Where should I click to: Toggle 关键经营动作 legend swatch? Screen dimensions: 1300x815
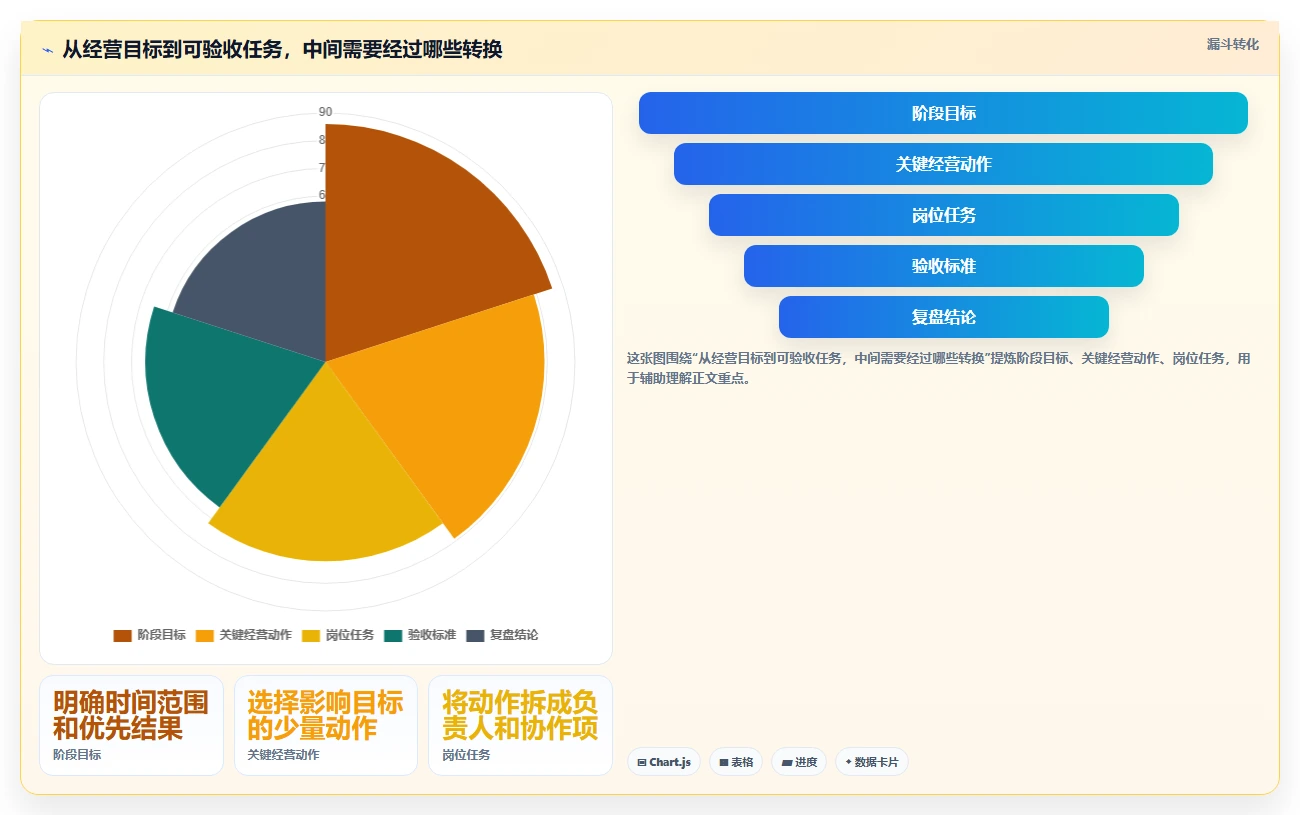click(x=204, y=635)
